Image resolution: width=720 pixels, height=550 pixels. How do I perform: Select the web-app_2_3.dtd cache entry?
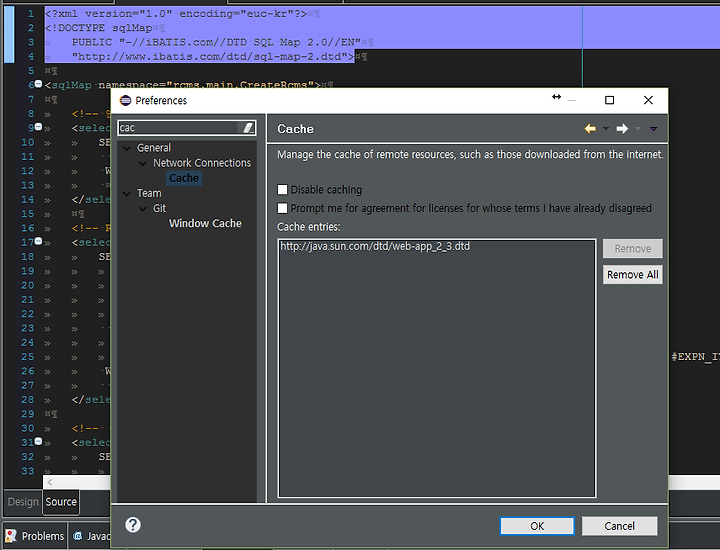[375, 247]
